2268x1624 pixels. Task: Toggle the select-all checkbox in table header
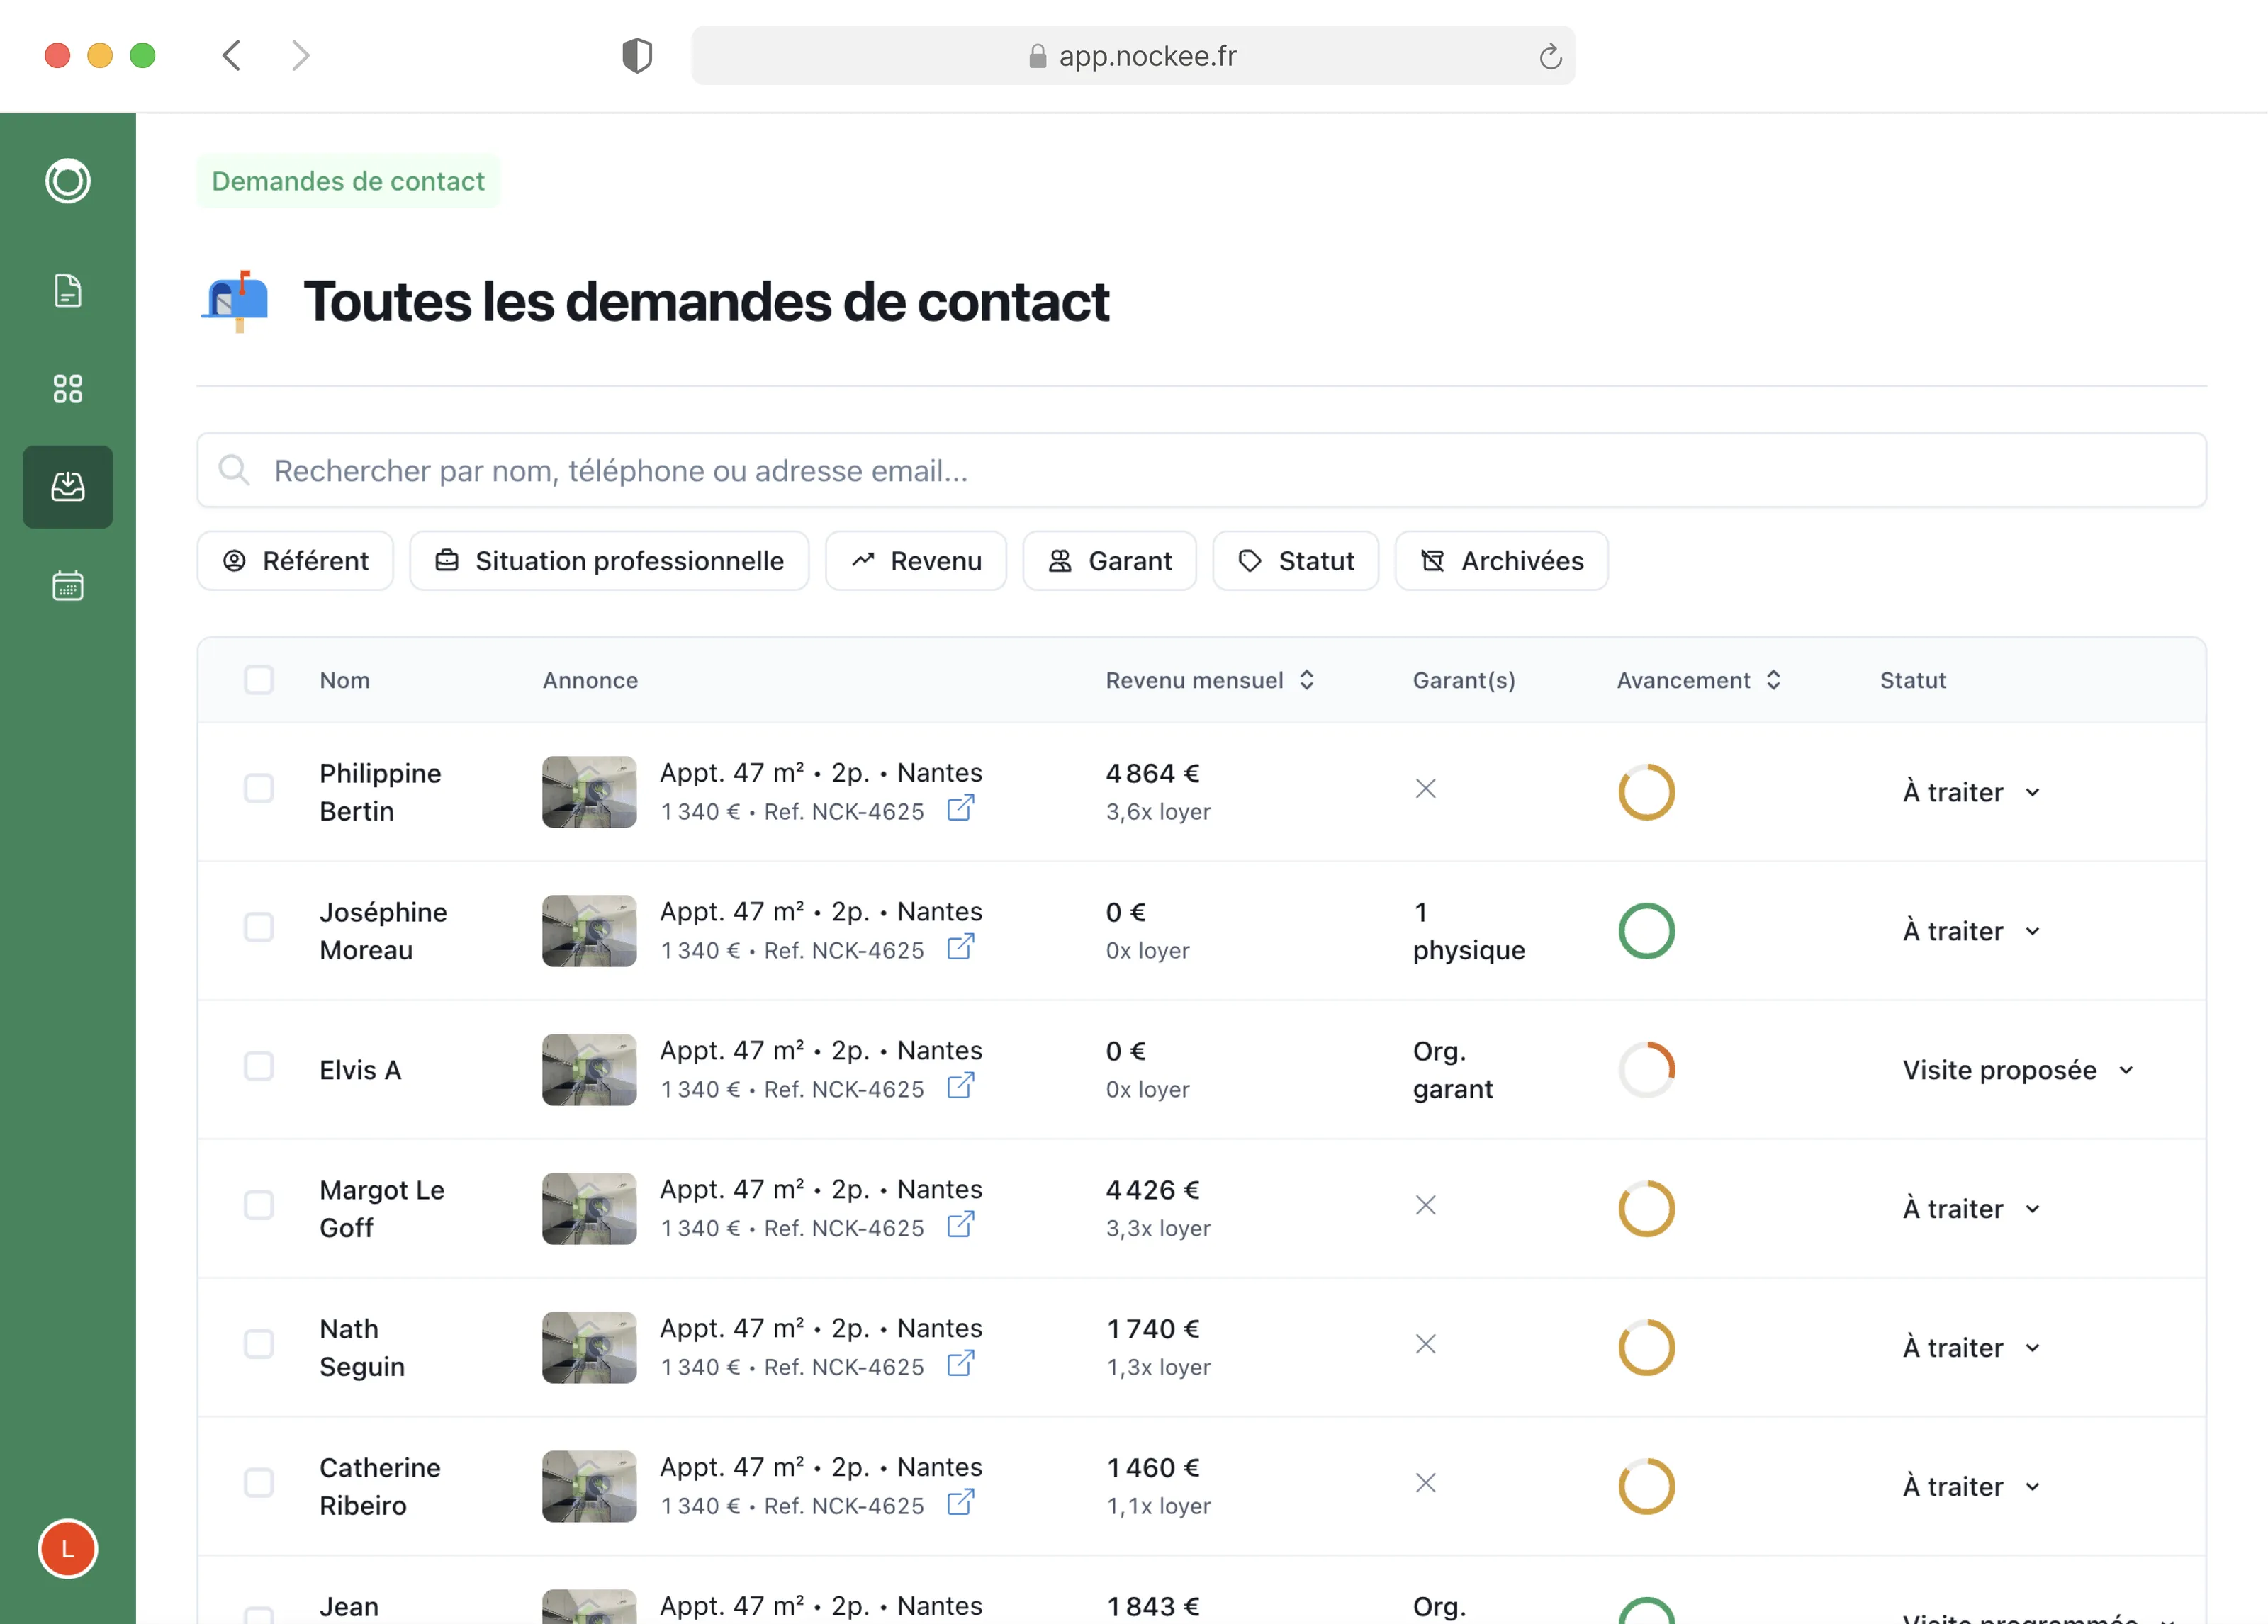[259, 680]
